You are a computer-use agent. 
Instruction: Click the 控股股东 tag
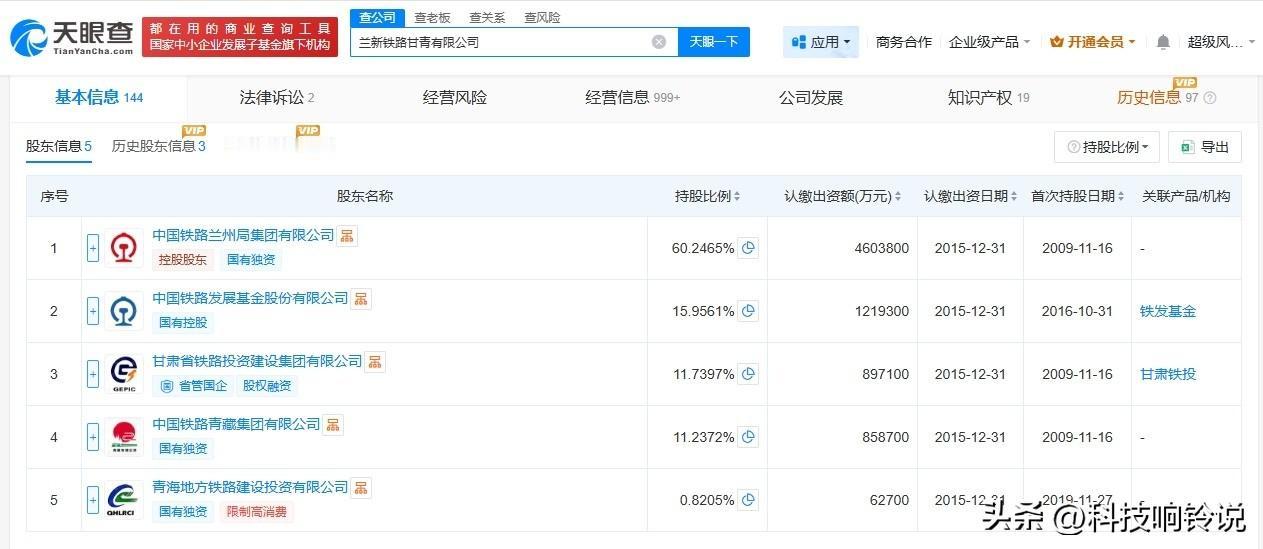[x=183, y=260]
